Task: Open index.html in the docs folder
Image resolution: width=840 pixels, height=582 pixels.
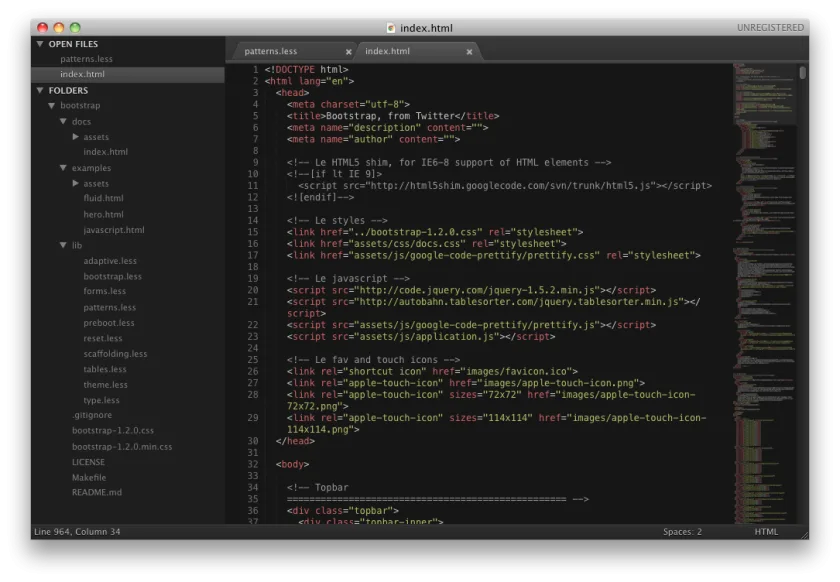Action: [x=106, y=152]
